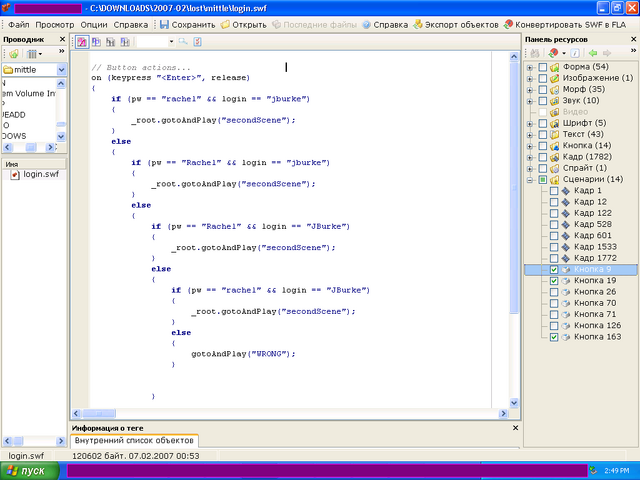
Task: Click the binoculars find icon in resource panel
Action: (x=535, y=53)
